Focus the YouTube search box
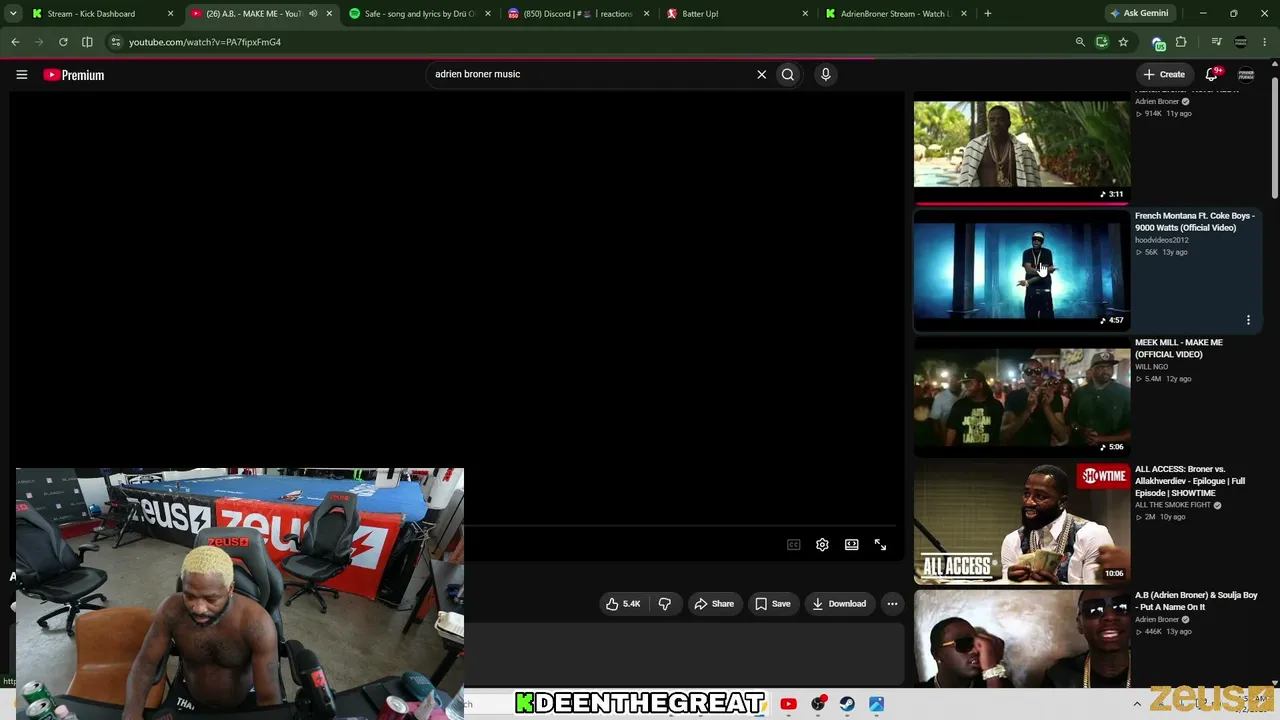The height and width of the screenshot is (720, 1280). point(590,74)
